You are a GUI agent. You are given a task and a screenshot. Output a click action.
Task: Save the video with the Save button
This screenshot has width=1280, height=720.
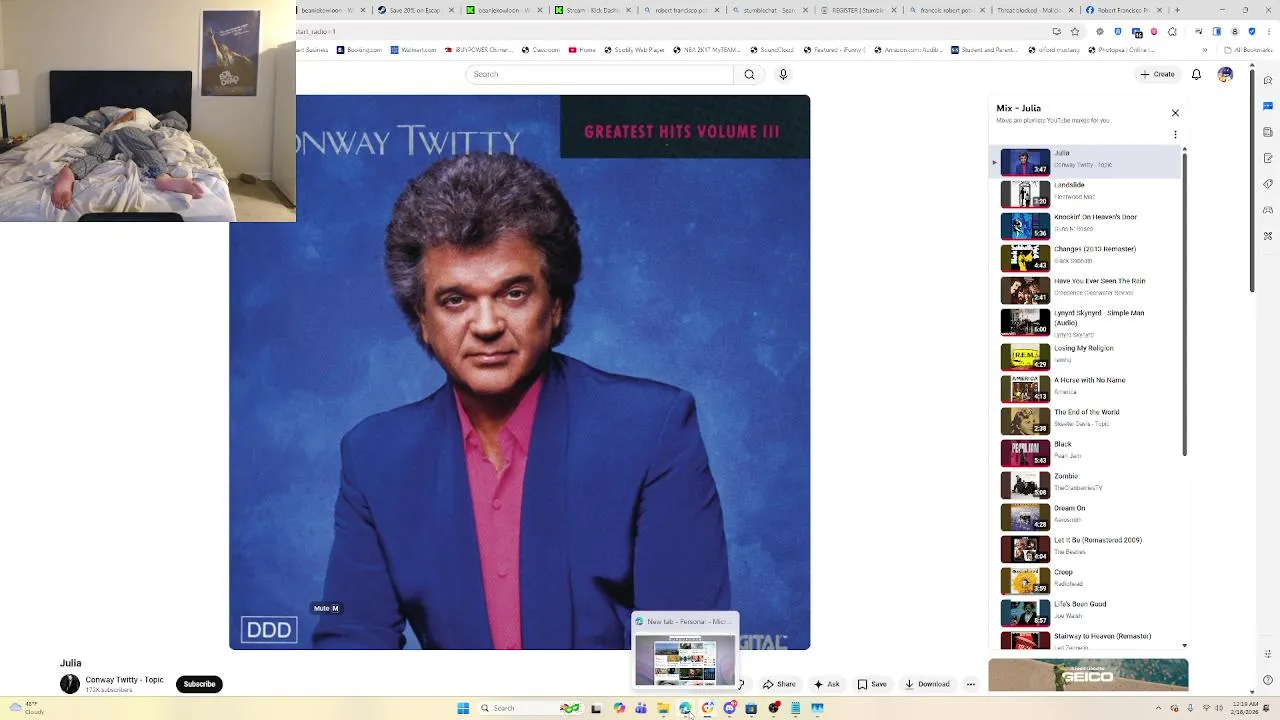coord(872,684)
